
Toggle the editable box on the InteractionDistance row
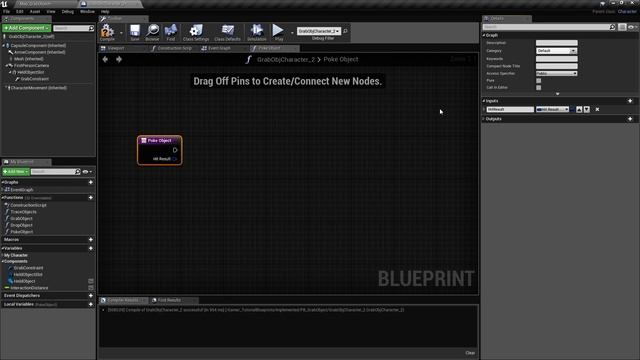tap(91, 288)
